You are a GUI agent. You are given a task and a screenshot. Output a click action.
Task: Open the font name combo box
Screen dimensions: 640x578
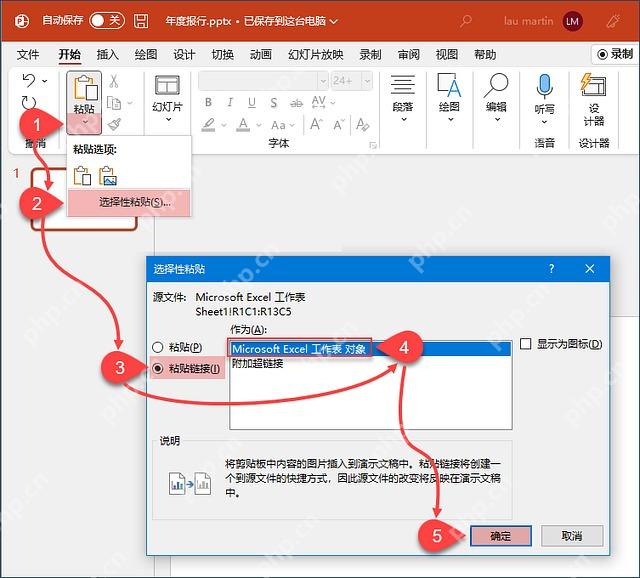click(x=263, y=81)
